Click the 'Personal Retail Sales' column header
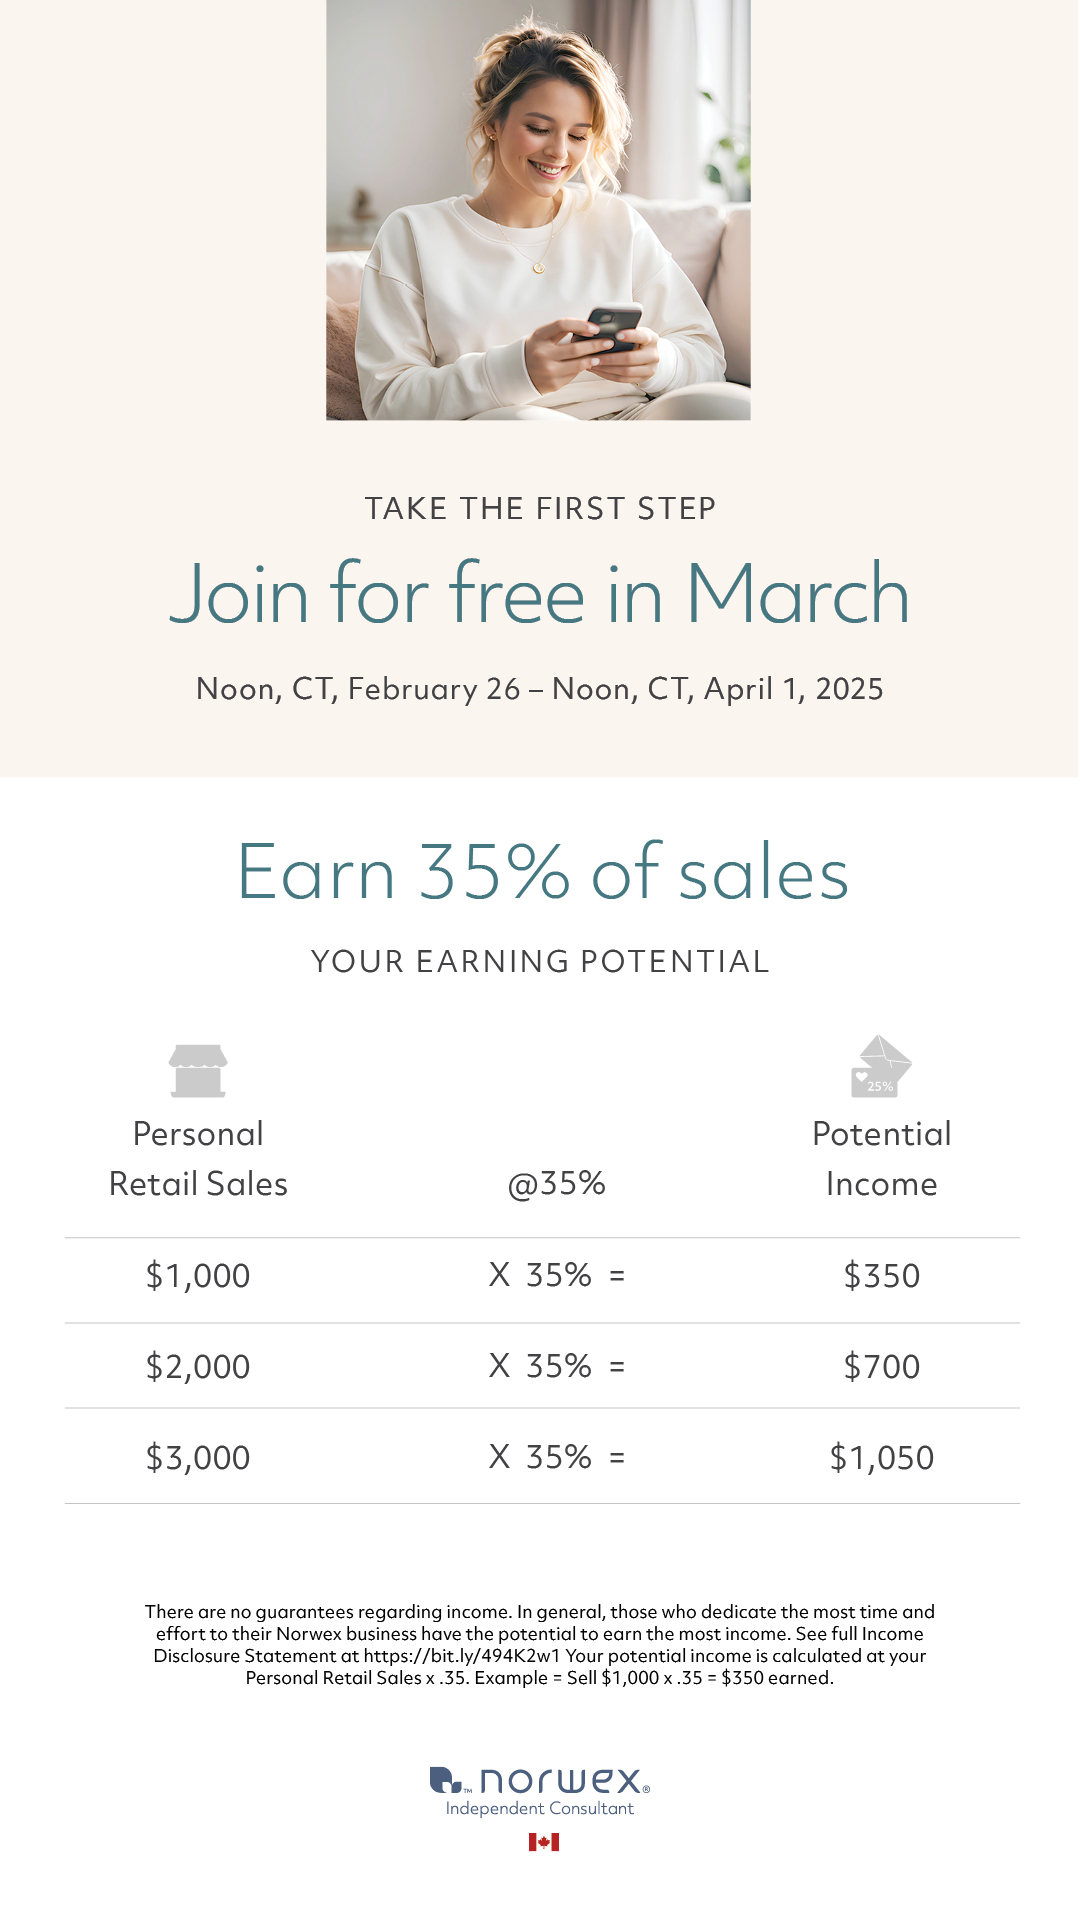The height and width of the screenshot is (1920, 1080). (198, 1159)
